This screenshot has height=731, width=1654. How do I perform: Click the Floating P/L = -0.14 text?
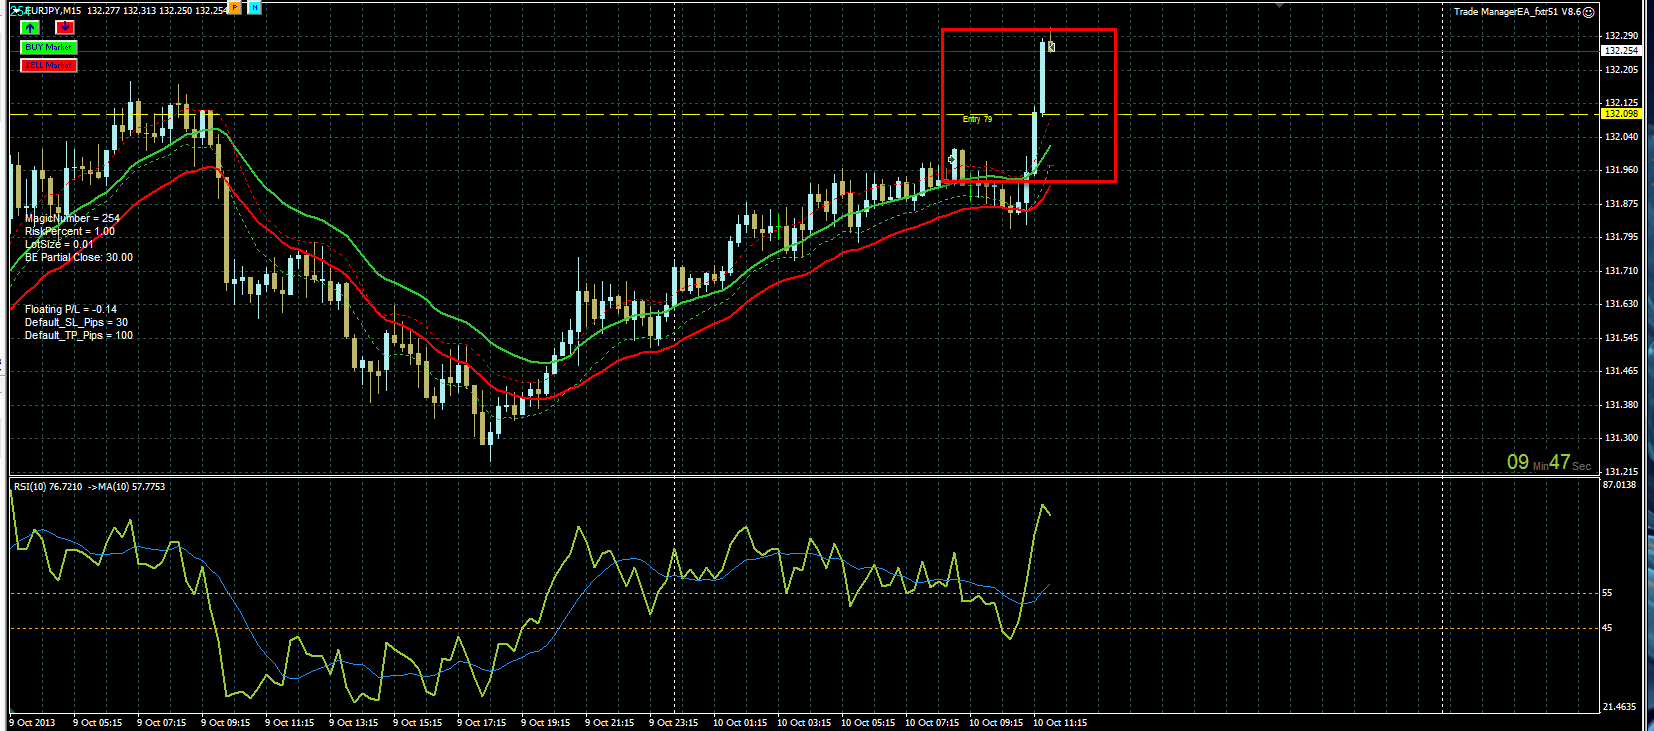(71, 309)
